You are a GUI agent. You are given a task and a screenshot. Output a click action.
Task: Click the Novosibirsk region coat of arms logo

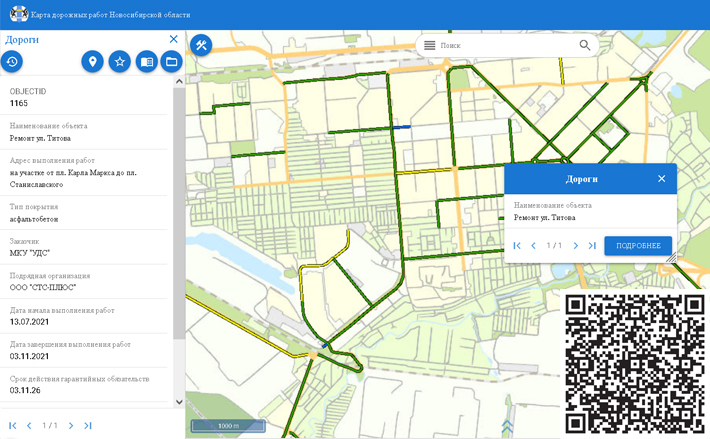coord(19,14)
